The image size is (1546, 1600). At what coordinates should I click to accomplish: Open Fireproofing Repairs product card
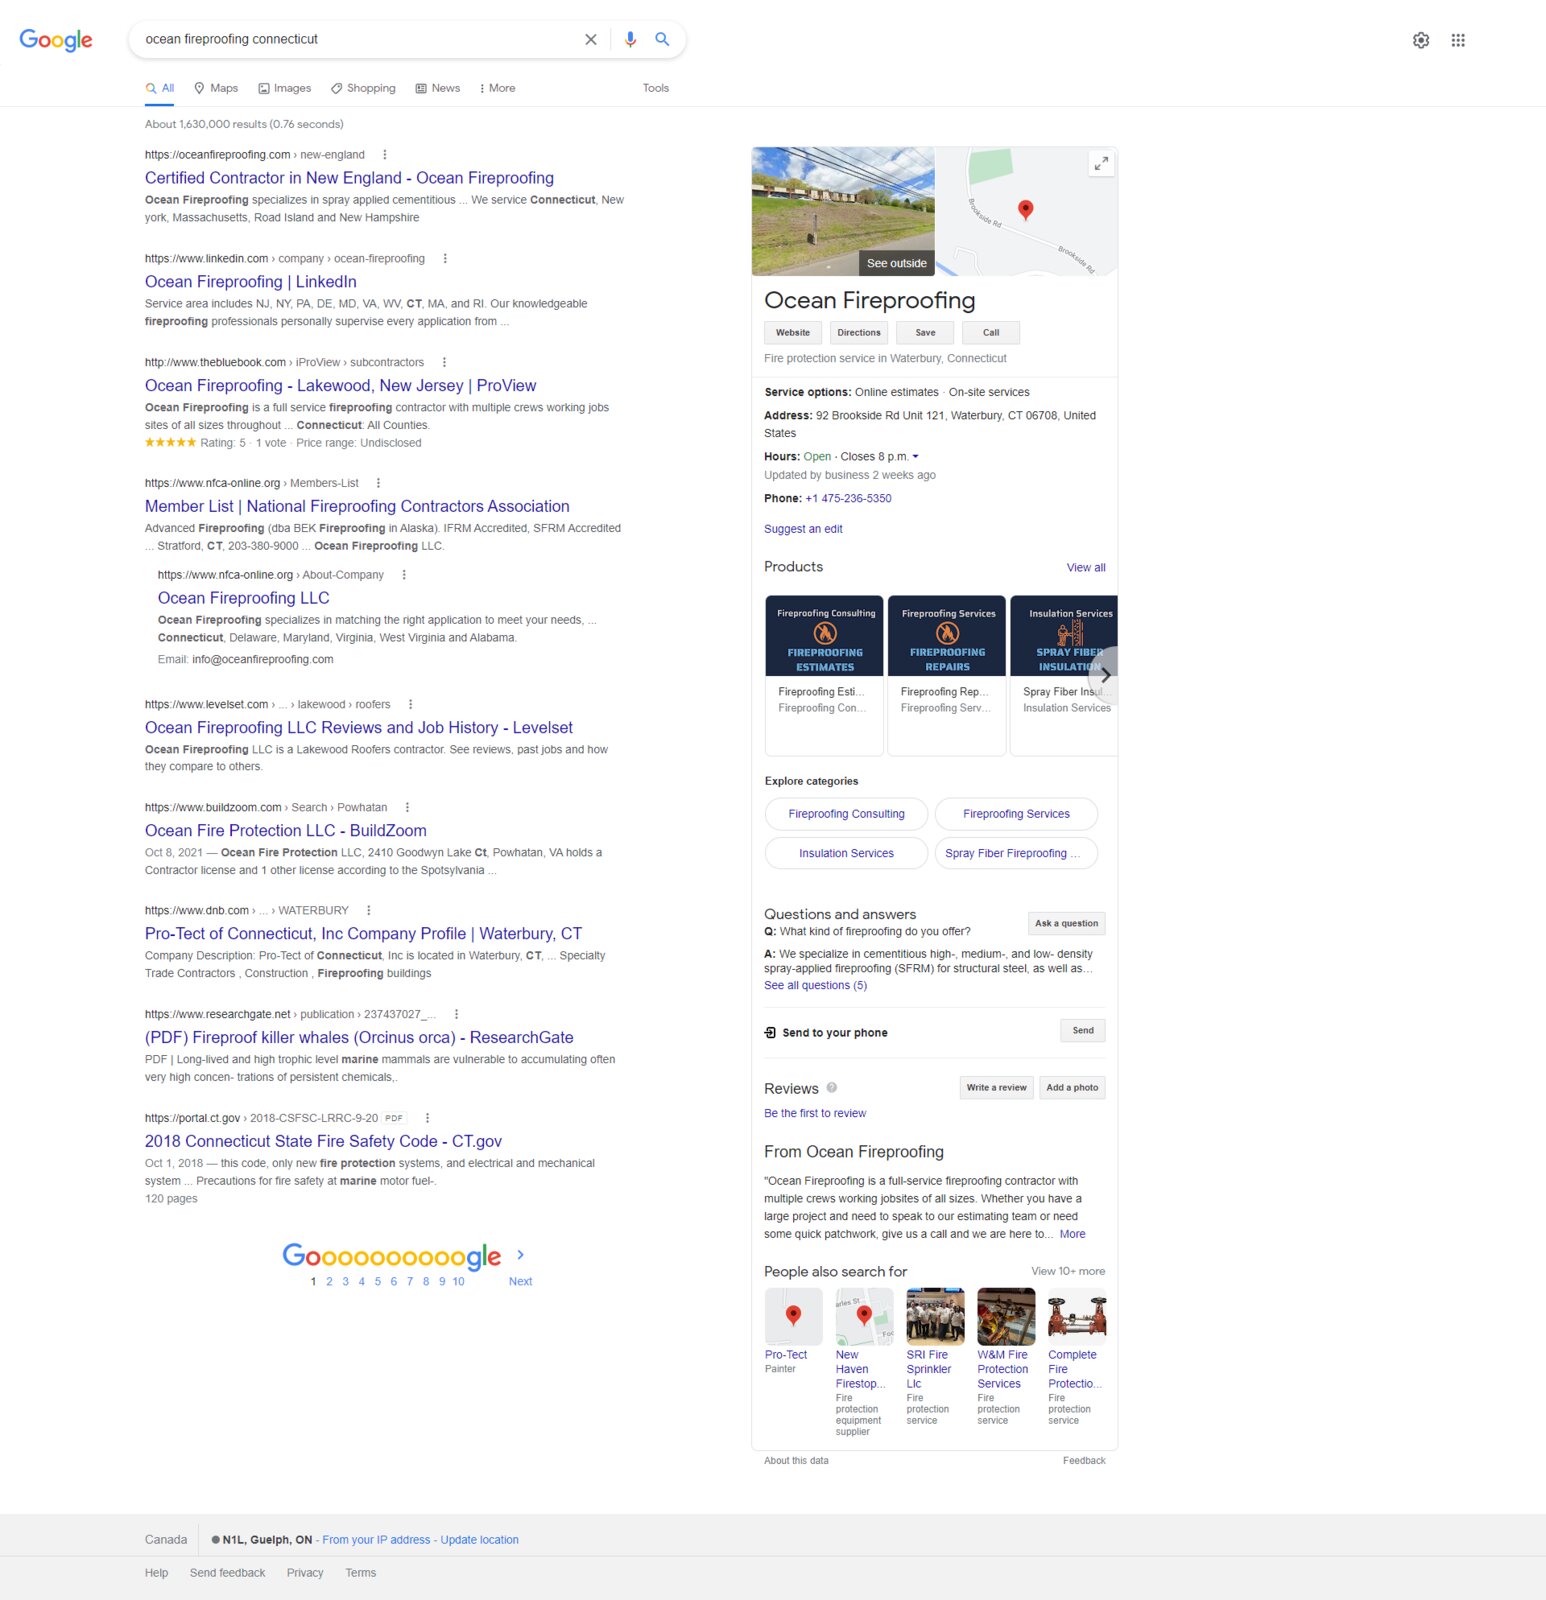(947, 675)
